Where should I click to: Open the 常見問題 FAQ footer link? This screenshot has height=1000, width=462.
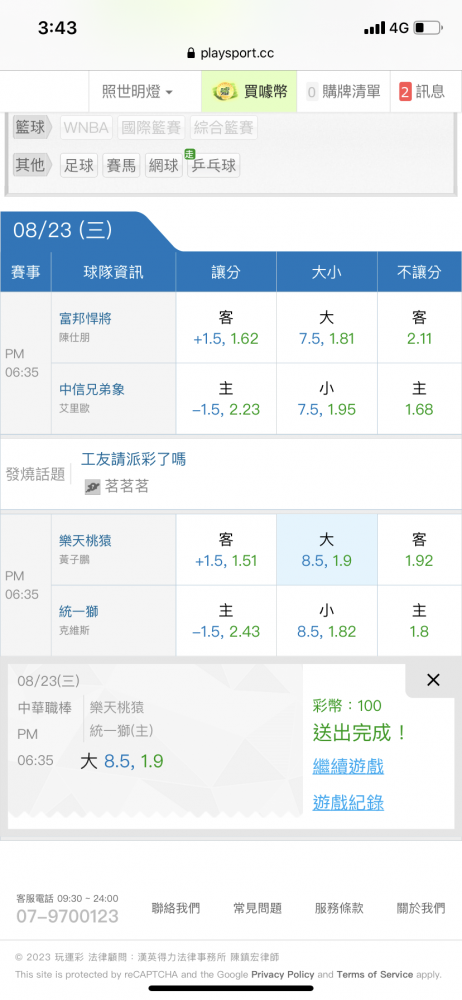[257, 908]
